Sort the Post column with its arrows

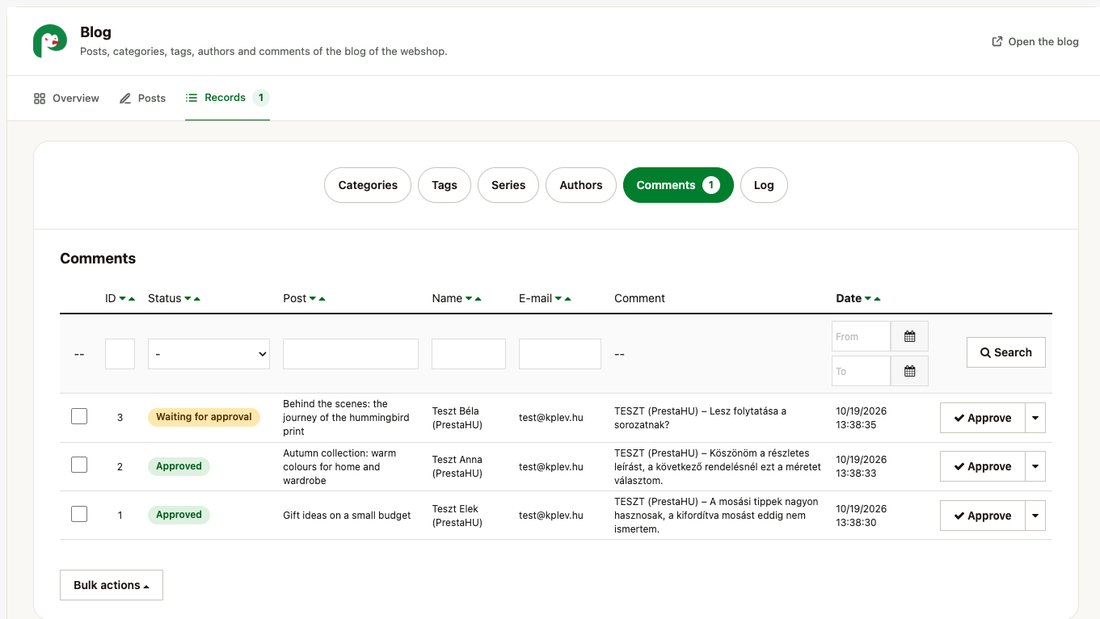(x=317, y=298)
